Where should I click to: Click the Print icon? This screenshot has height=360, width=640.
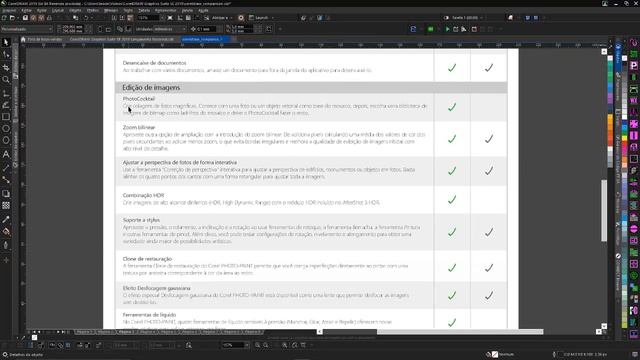[49, 18]
